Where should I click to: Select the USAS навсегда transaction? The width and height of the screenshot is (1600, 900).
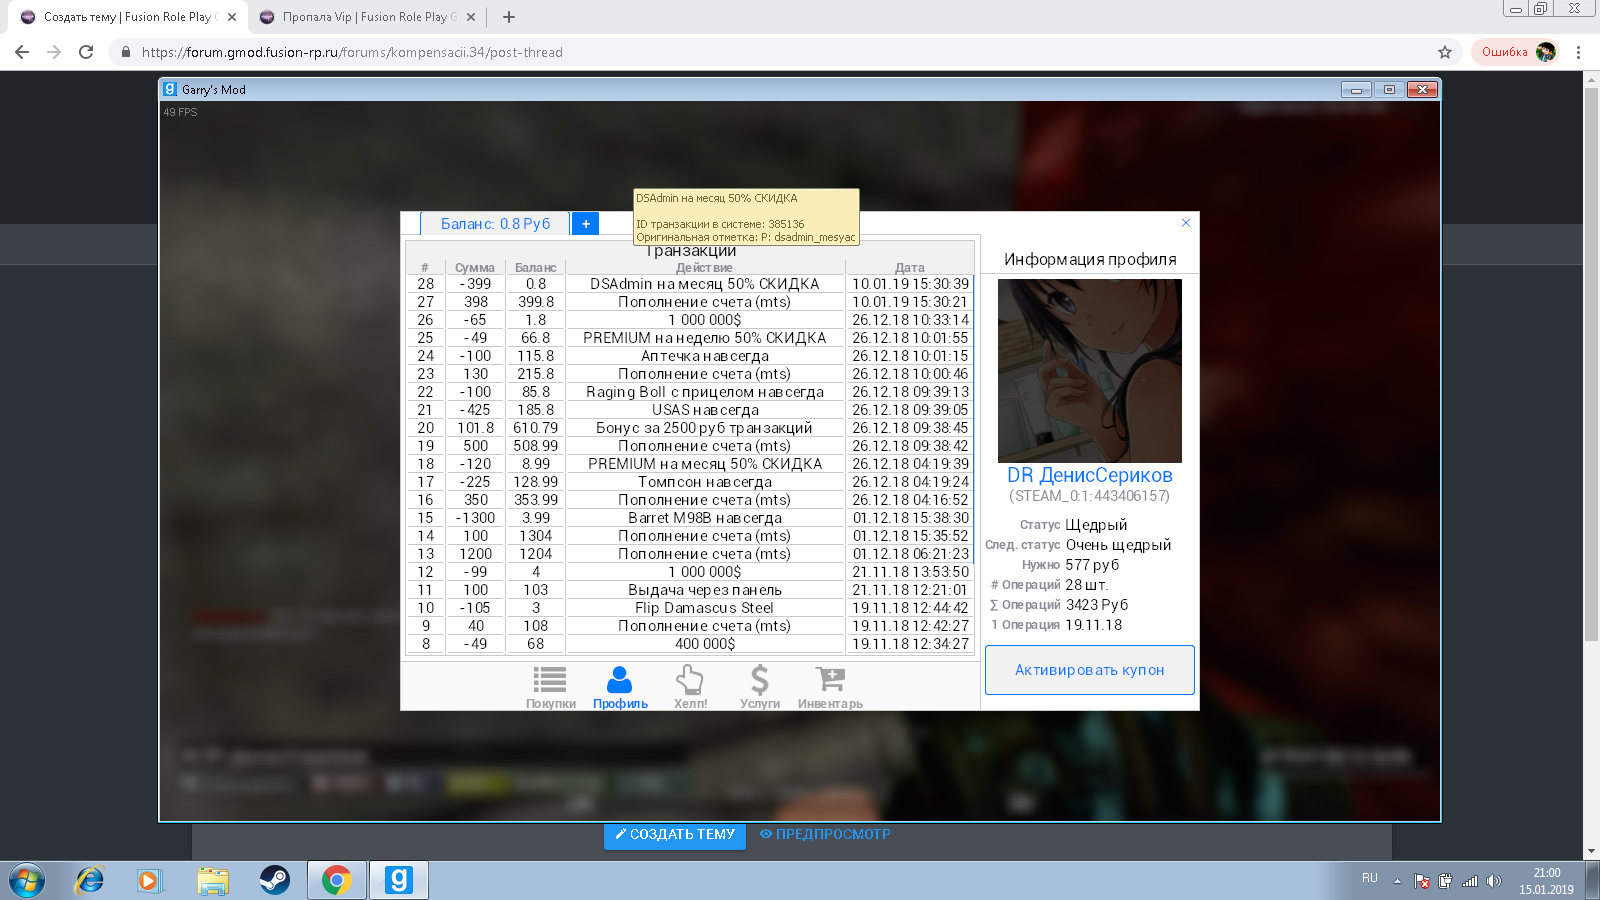coord(690,410)
